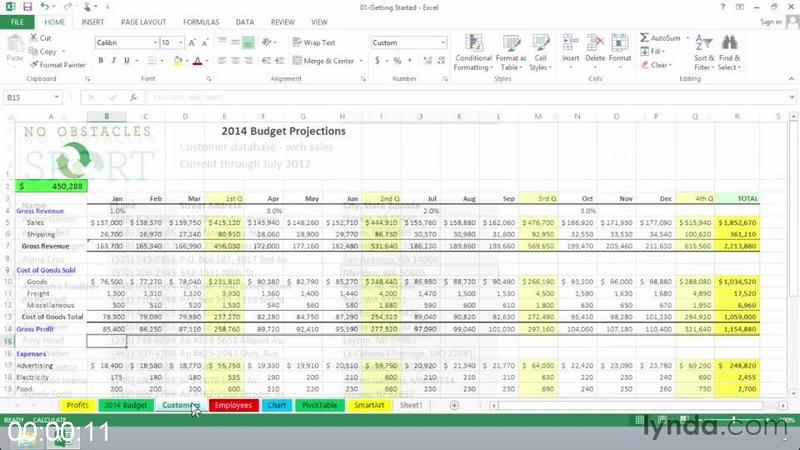The width and height of the screenshot is (800, 450).
Task: Toggle Align Right
Action: (x=248, y=61)
